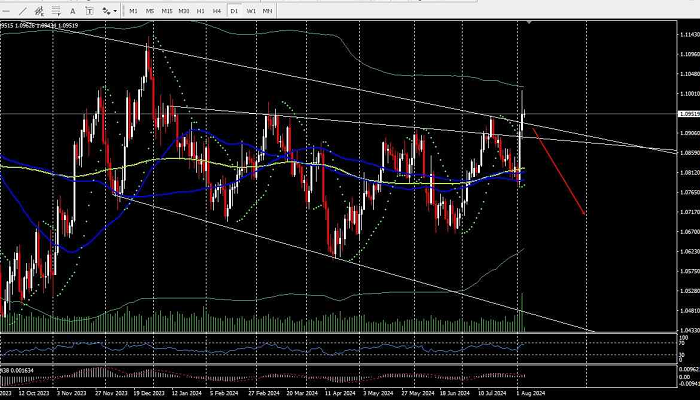Activate the Fibonacci retracement tool
This screenshot has height=400, width=700.
click(x=56, y=10)
